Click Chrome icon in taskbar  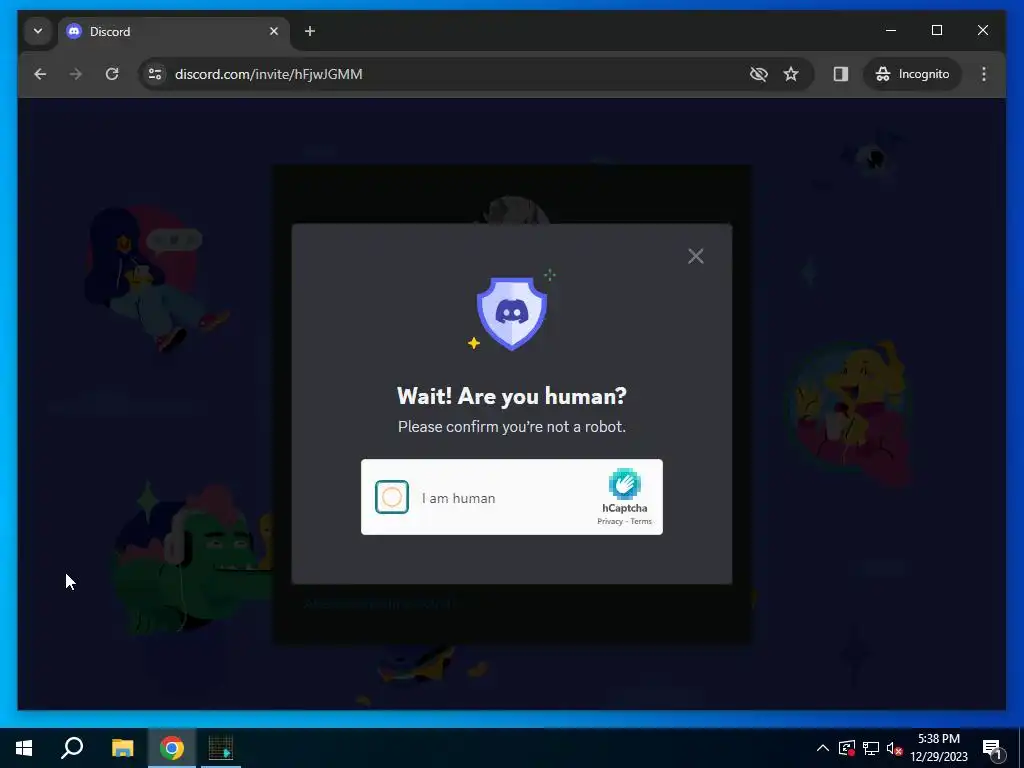pyautogui.click(x=172, y=748)
